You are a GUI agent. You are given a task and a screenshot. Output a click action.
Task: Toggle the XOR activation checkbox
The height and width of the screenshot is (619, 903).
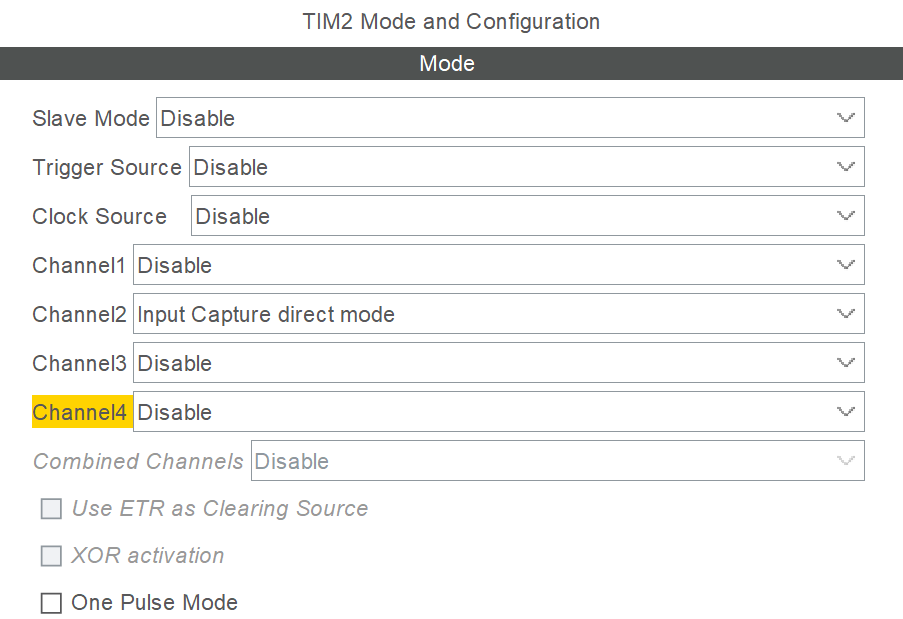[x=51, y=556]
